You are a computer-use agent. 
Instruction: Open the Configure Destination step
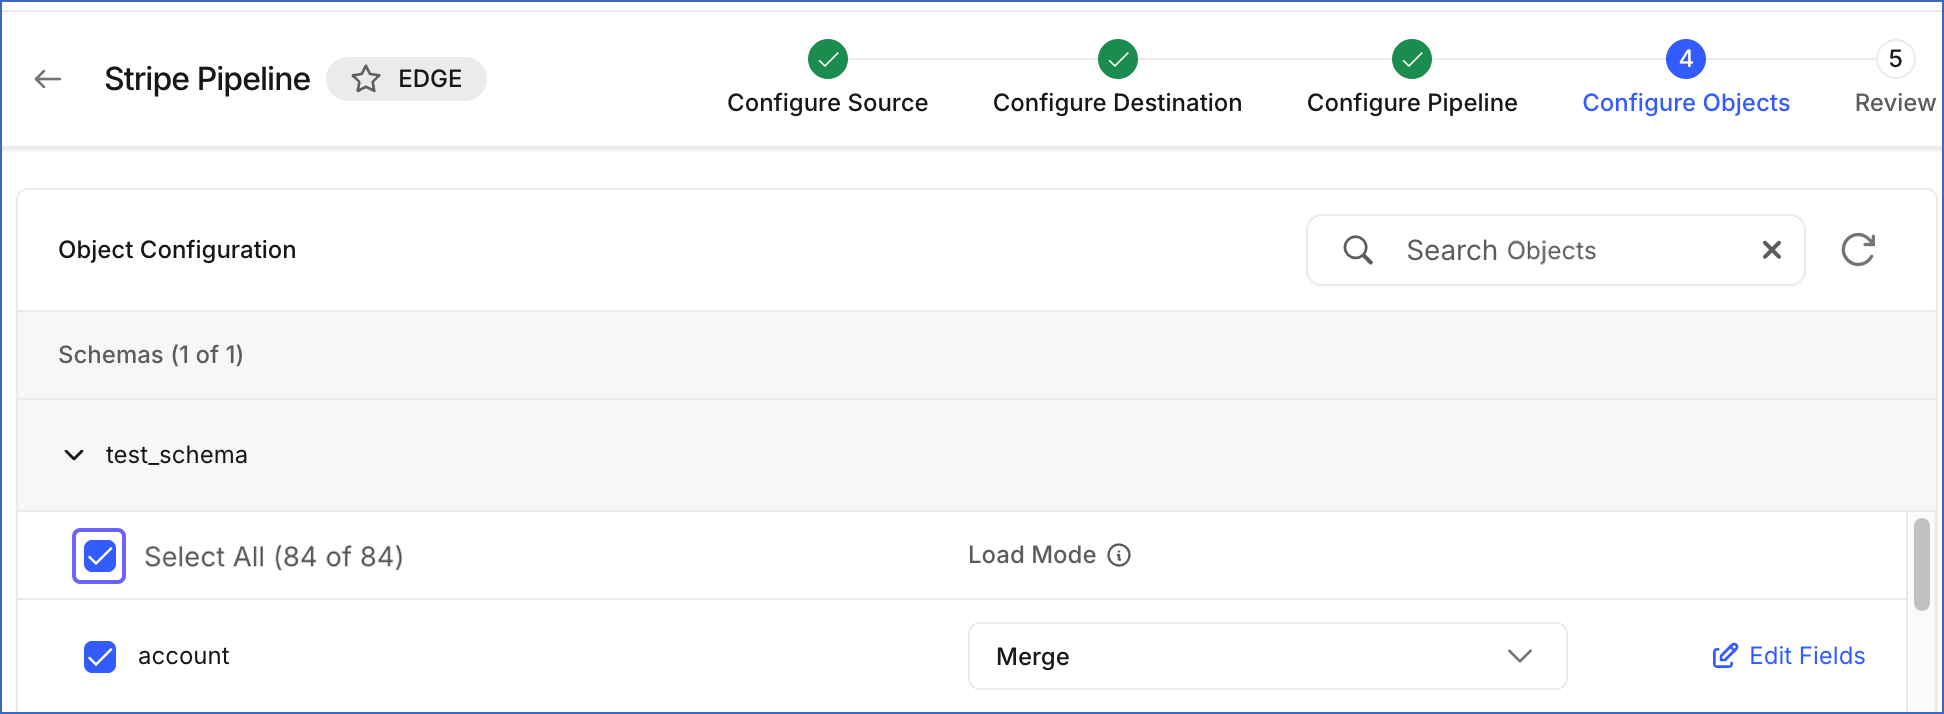point(1118,103)
